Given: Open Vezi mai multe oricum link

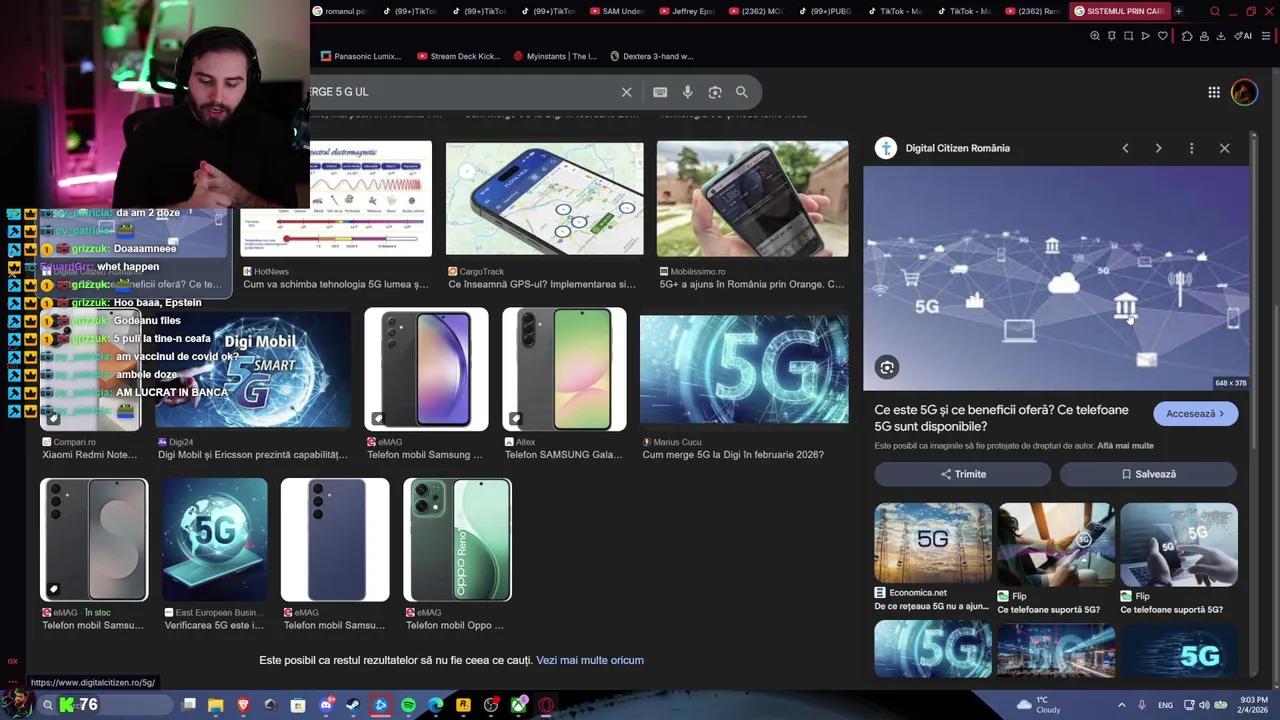Looking at the screenshot, I should point(590,660).
